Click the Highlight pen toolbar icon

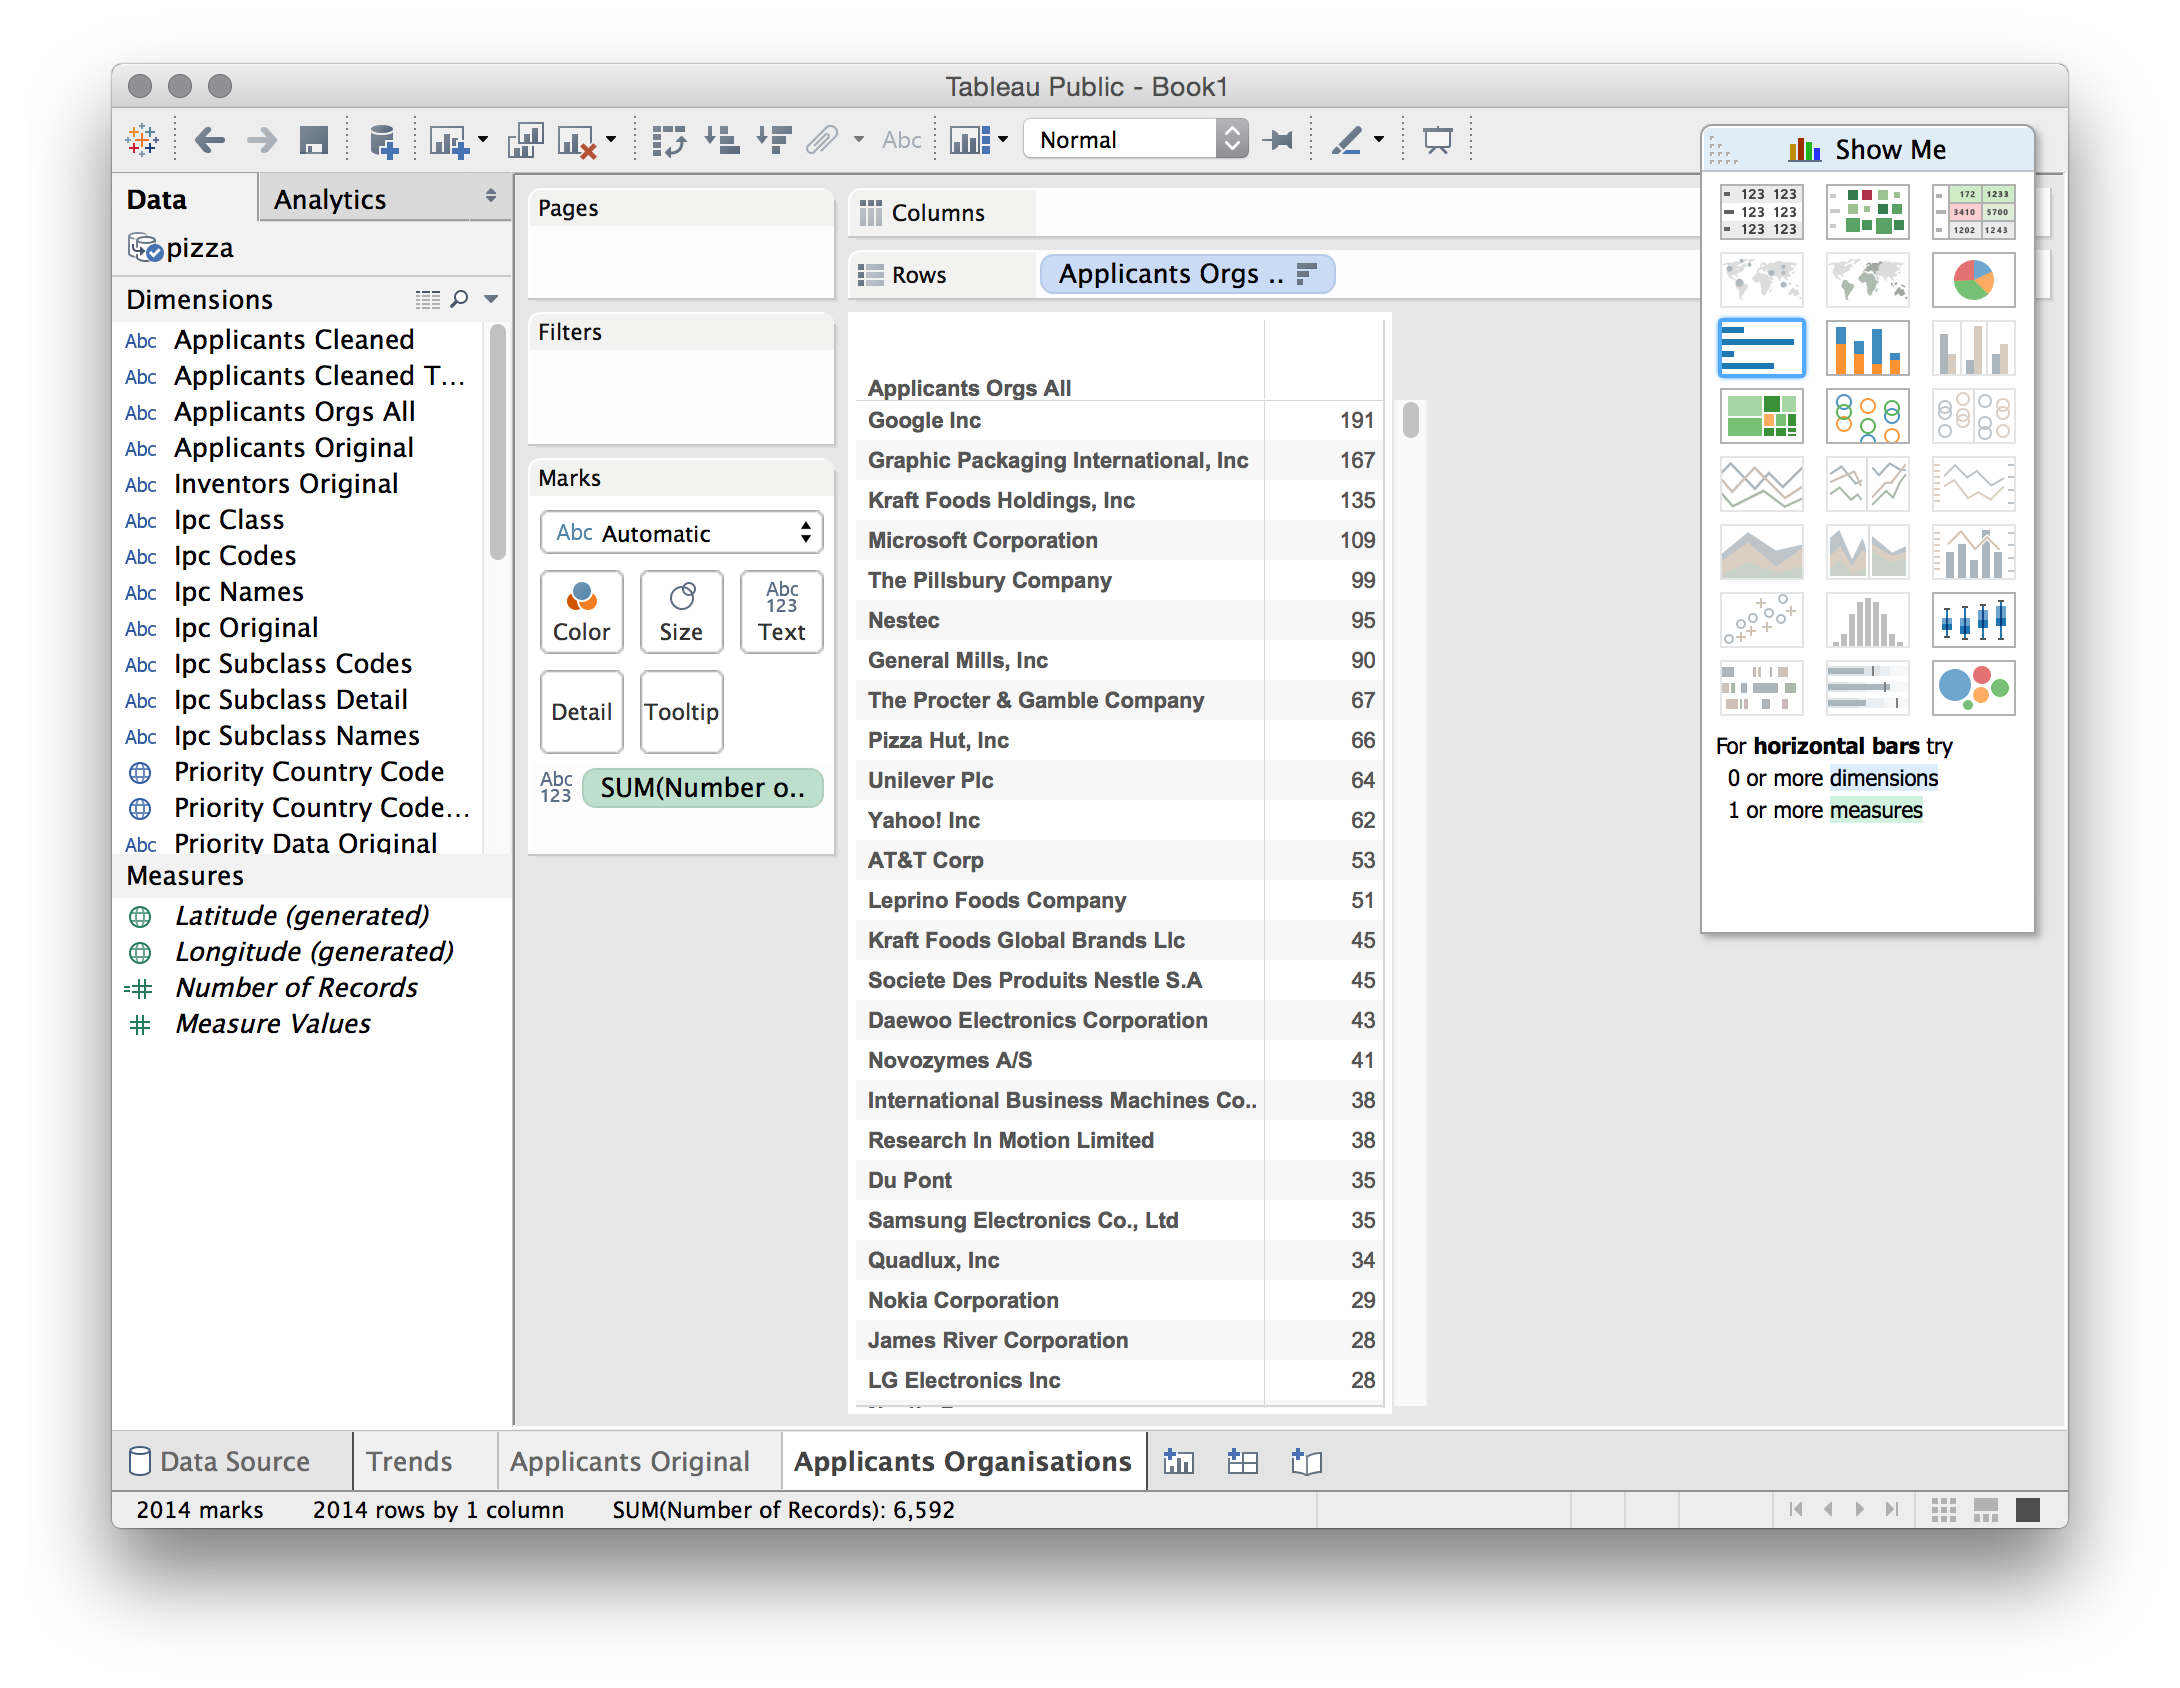pos(1347,140)
